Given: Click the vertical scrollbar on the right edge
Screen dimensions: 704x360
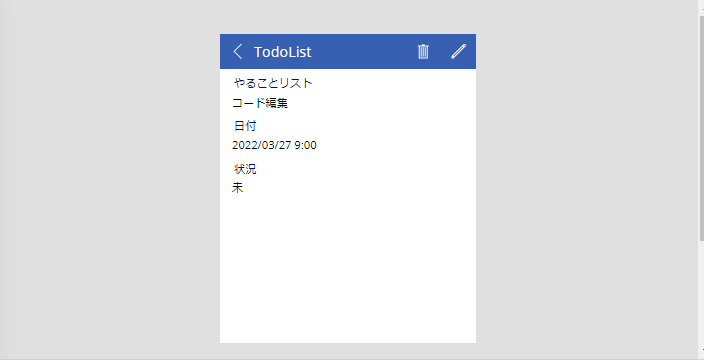Looking at the screenshot, I should (x=701, y=129).
